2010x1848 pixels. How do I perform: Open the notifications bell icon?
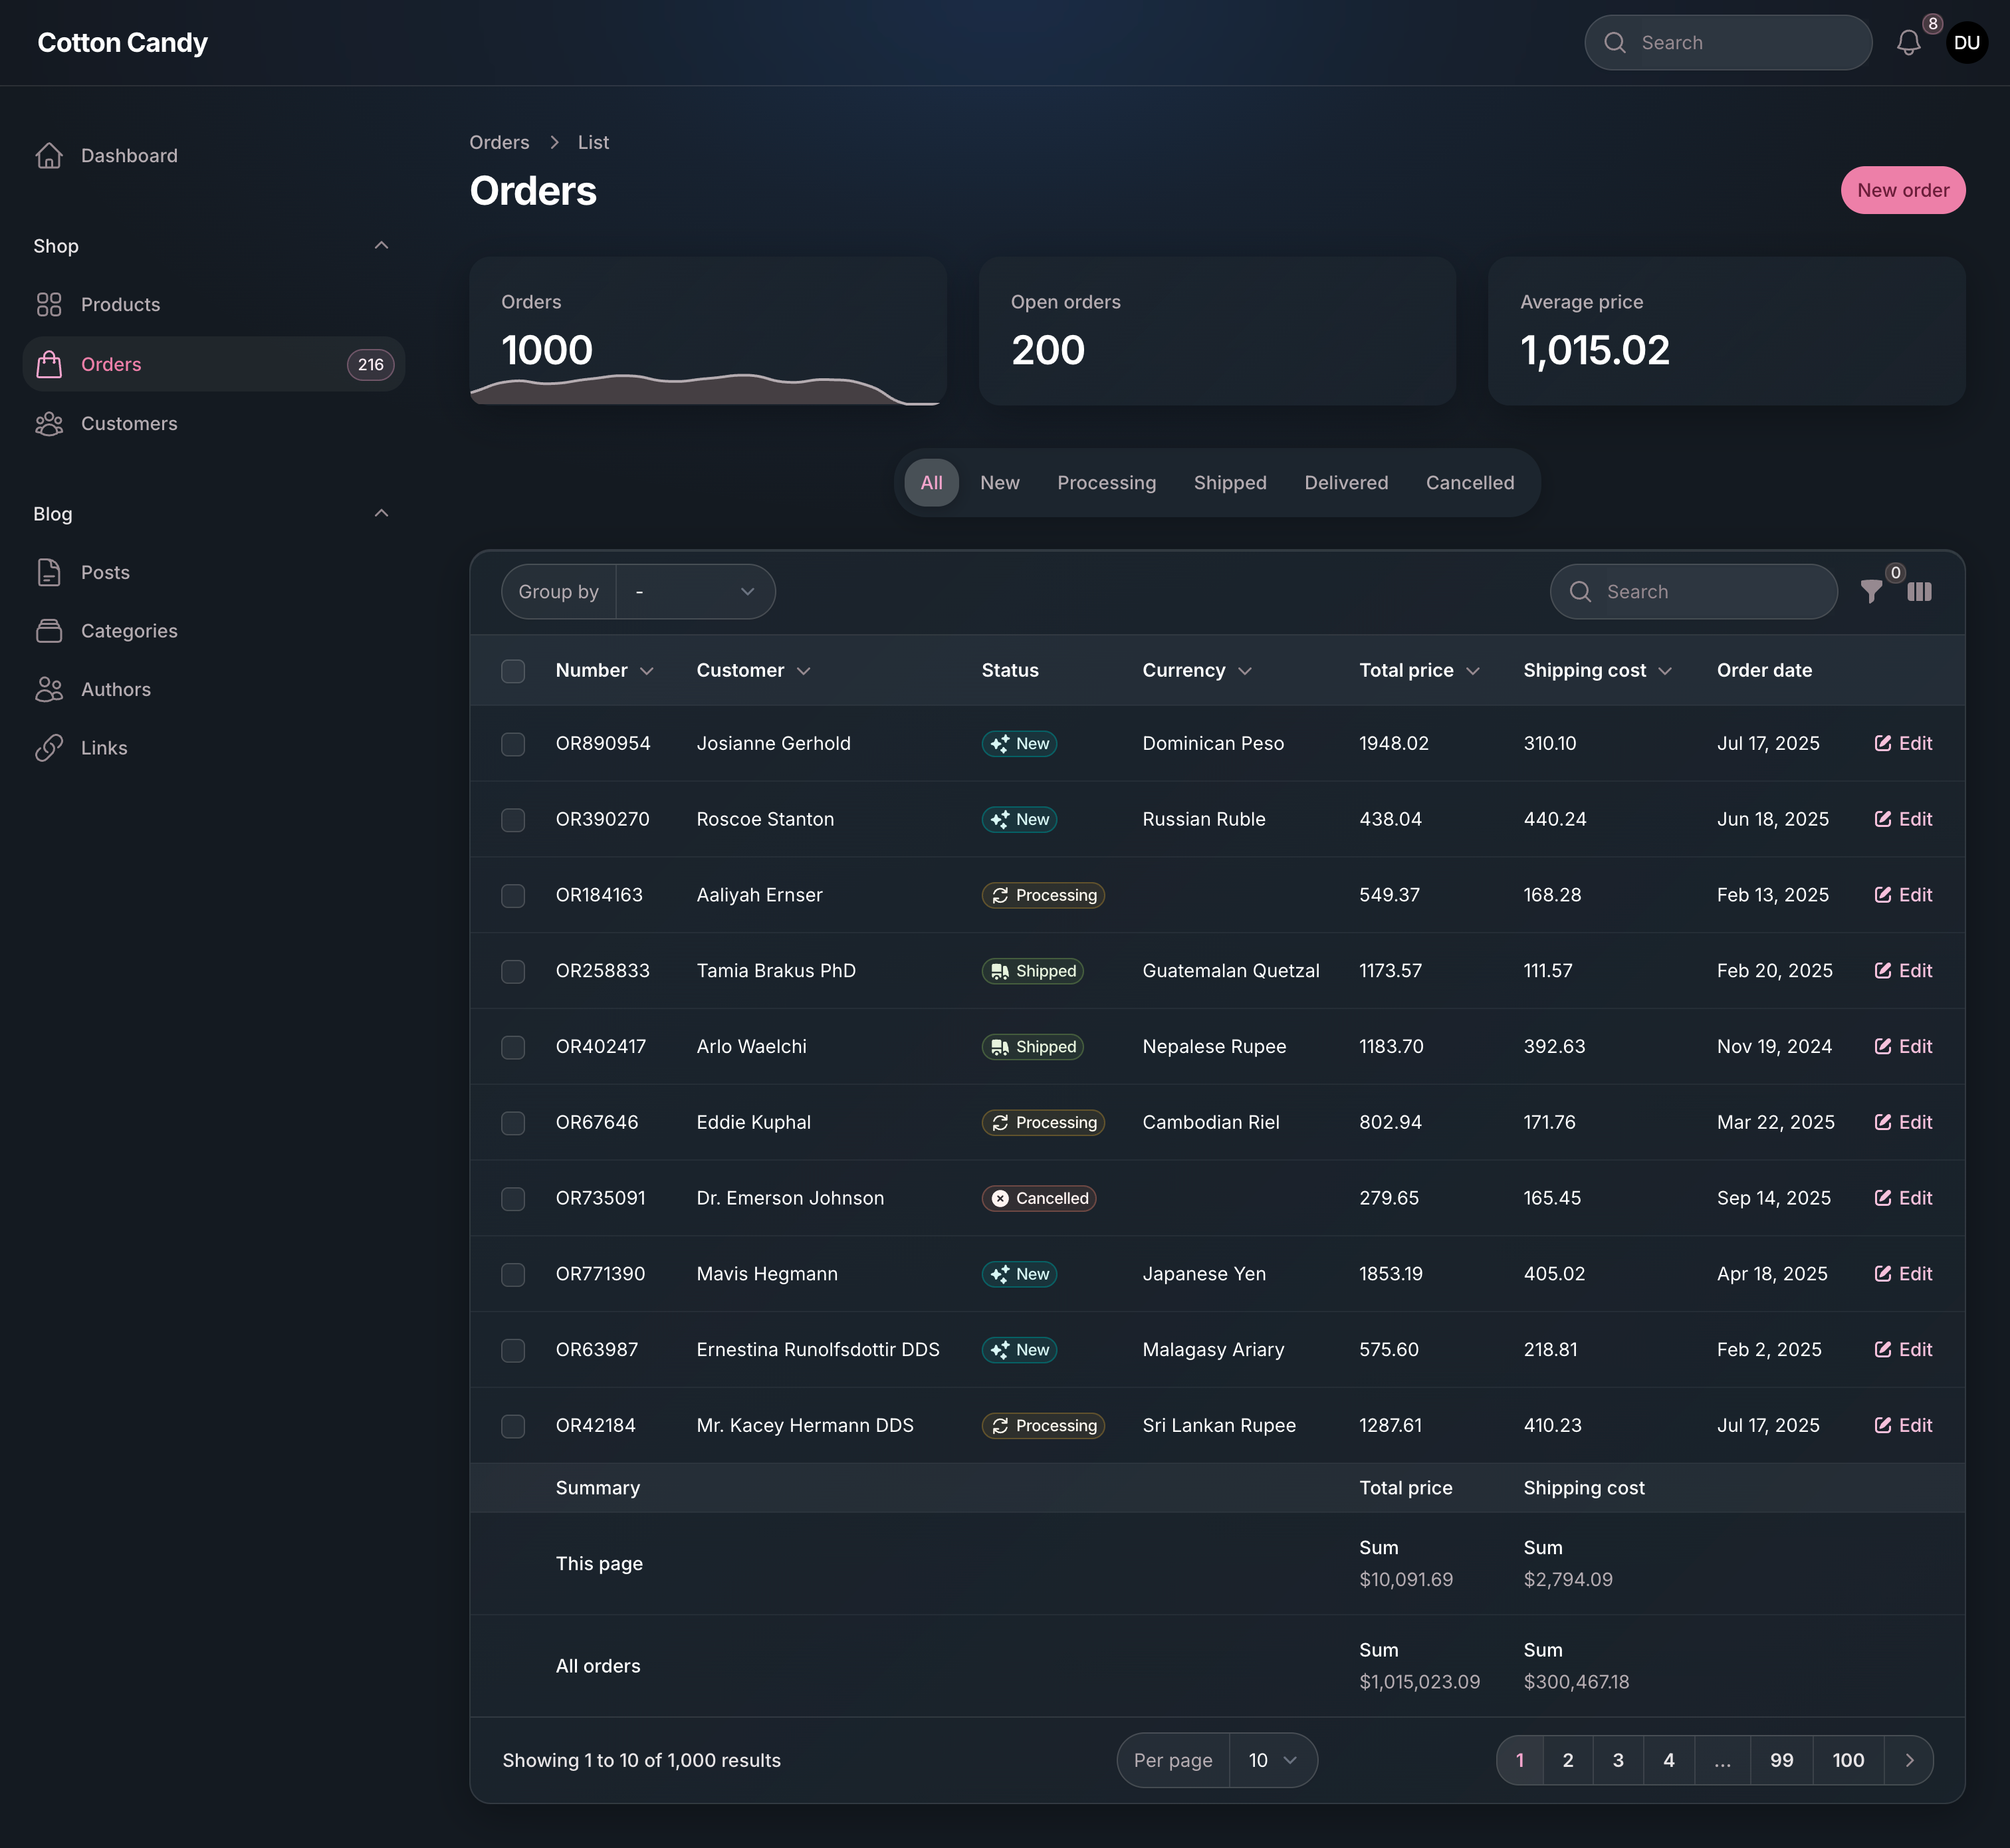1908,43
